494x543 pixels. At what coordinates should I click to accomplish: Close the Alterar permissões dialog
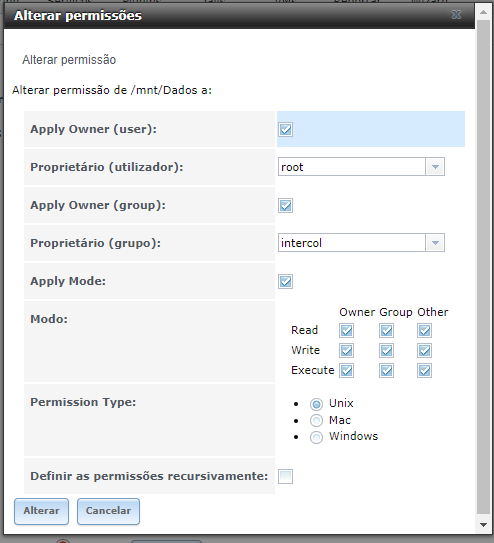[x=456, y=15]
